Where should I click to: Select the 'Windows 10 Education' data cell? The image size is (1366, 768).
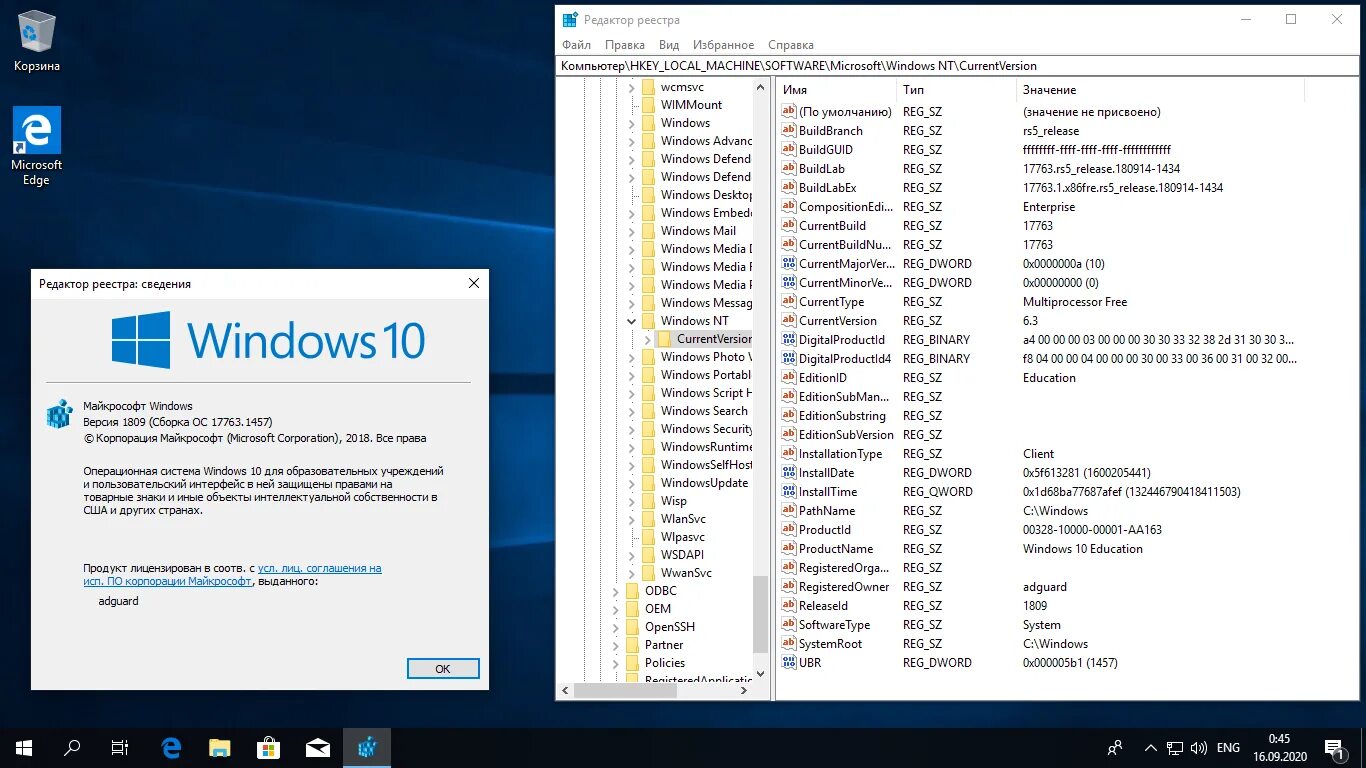click(x=1083, y=549)
